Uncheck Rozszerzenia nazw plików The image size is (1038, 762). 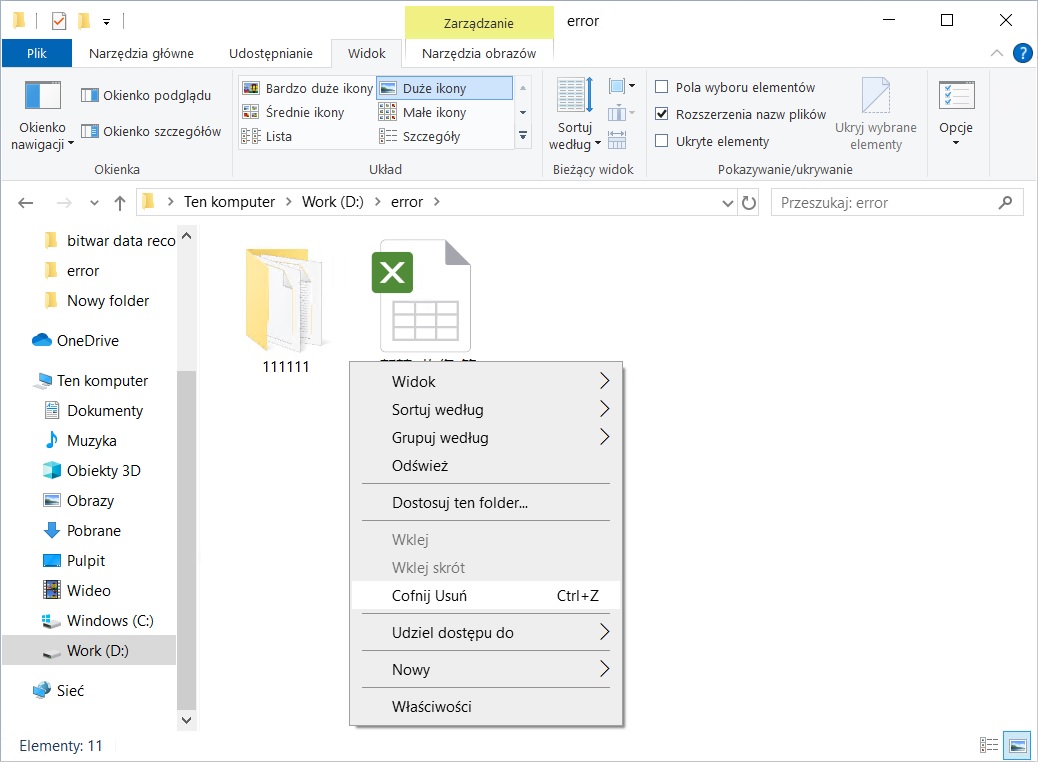[x=661, y=114]
